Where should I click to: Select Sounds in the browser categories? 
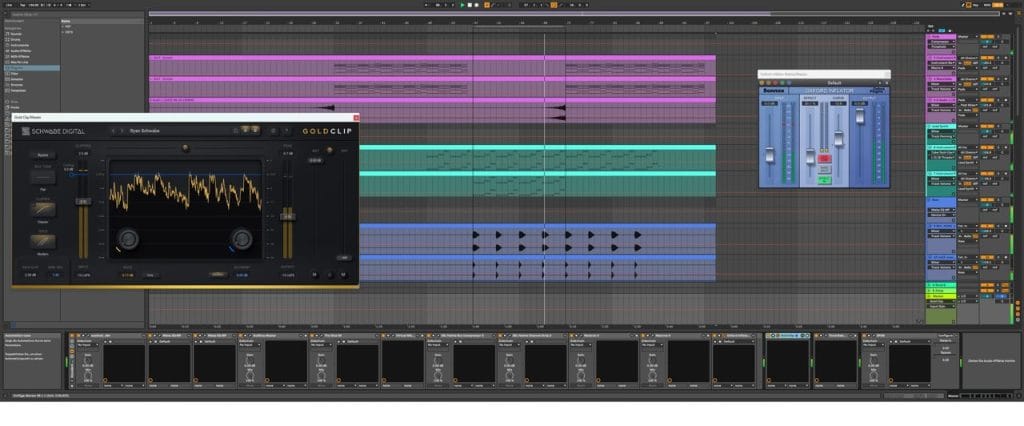(x=16, y=33)
